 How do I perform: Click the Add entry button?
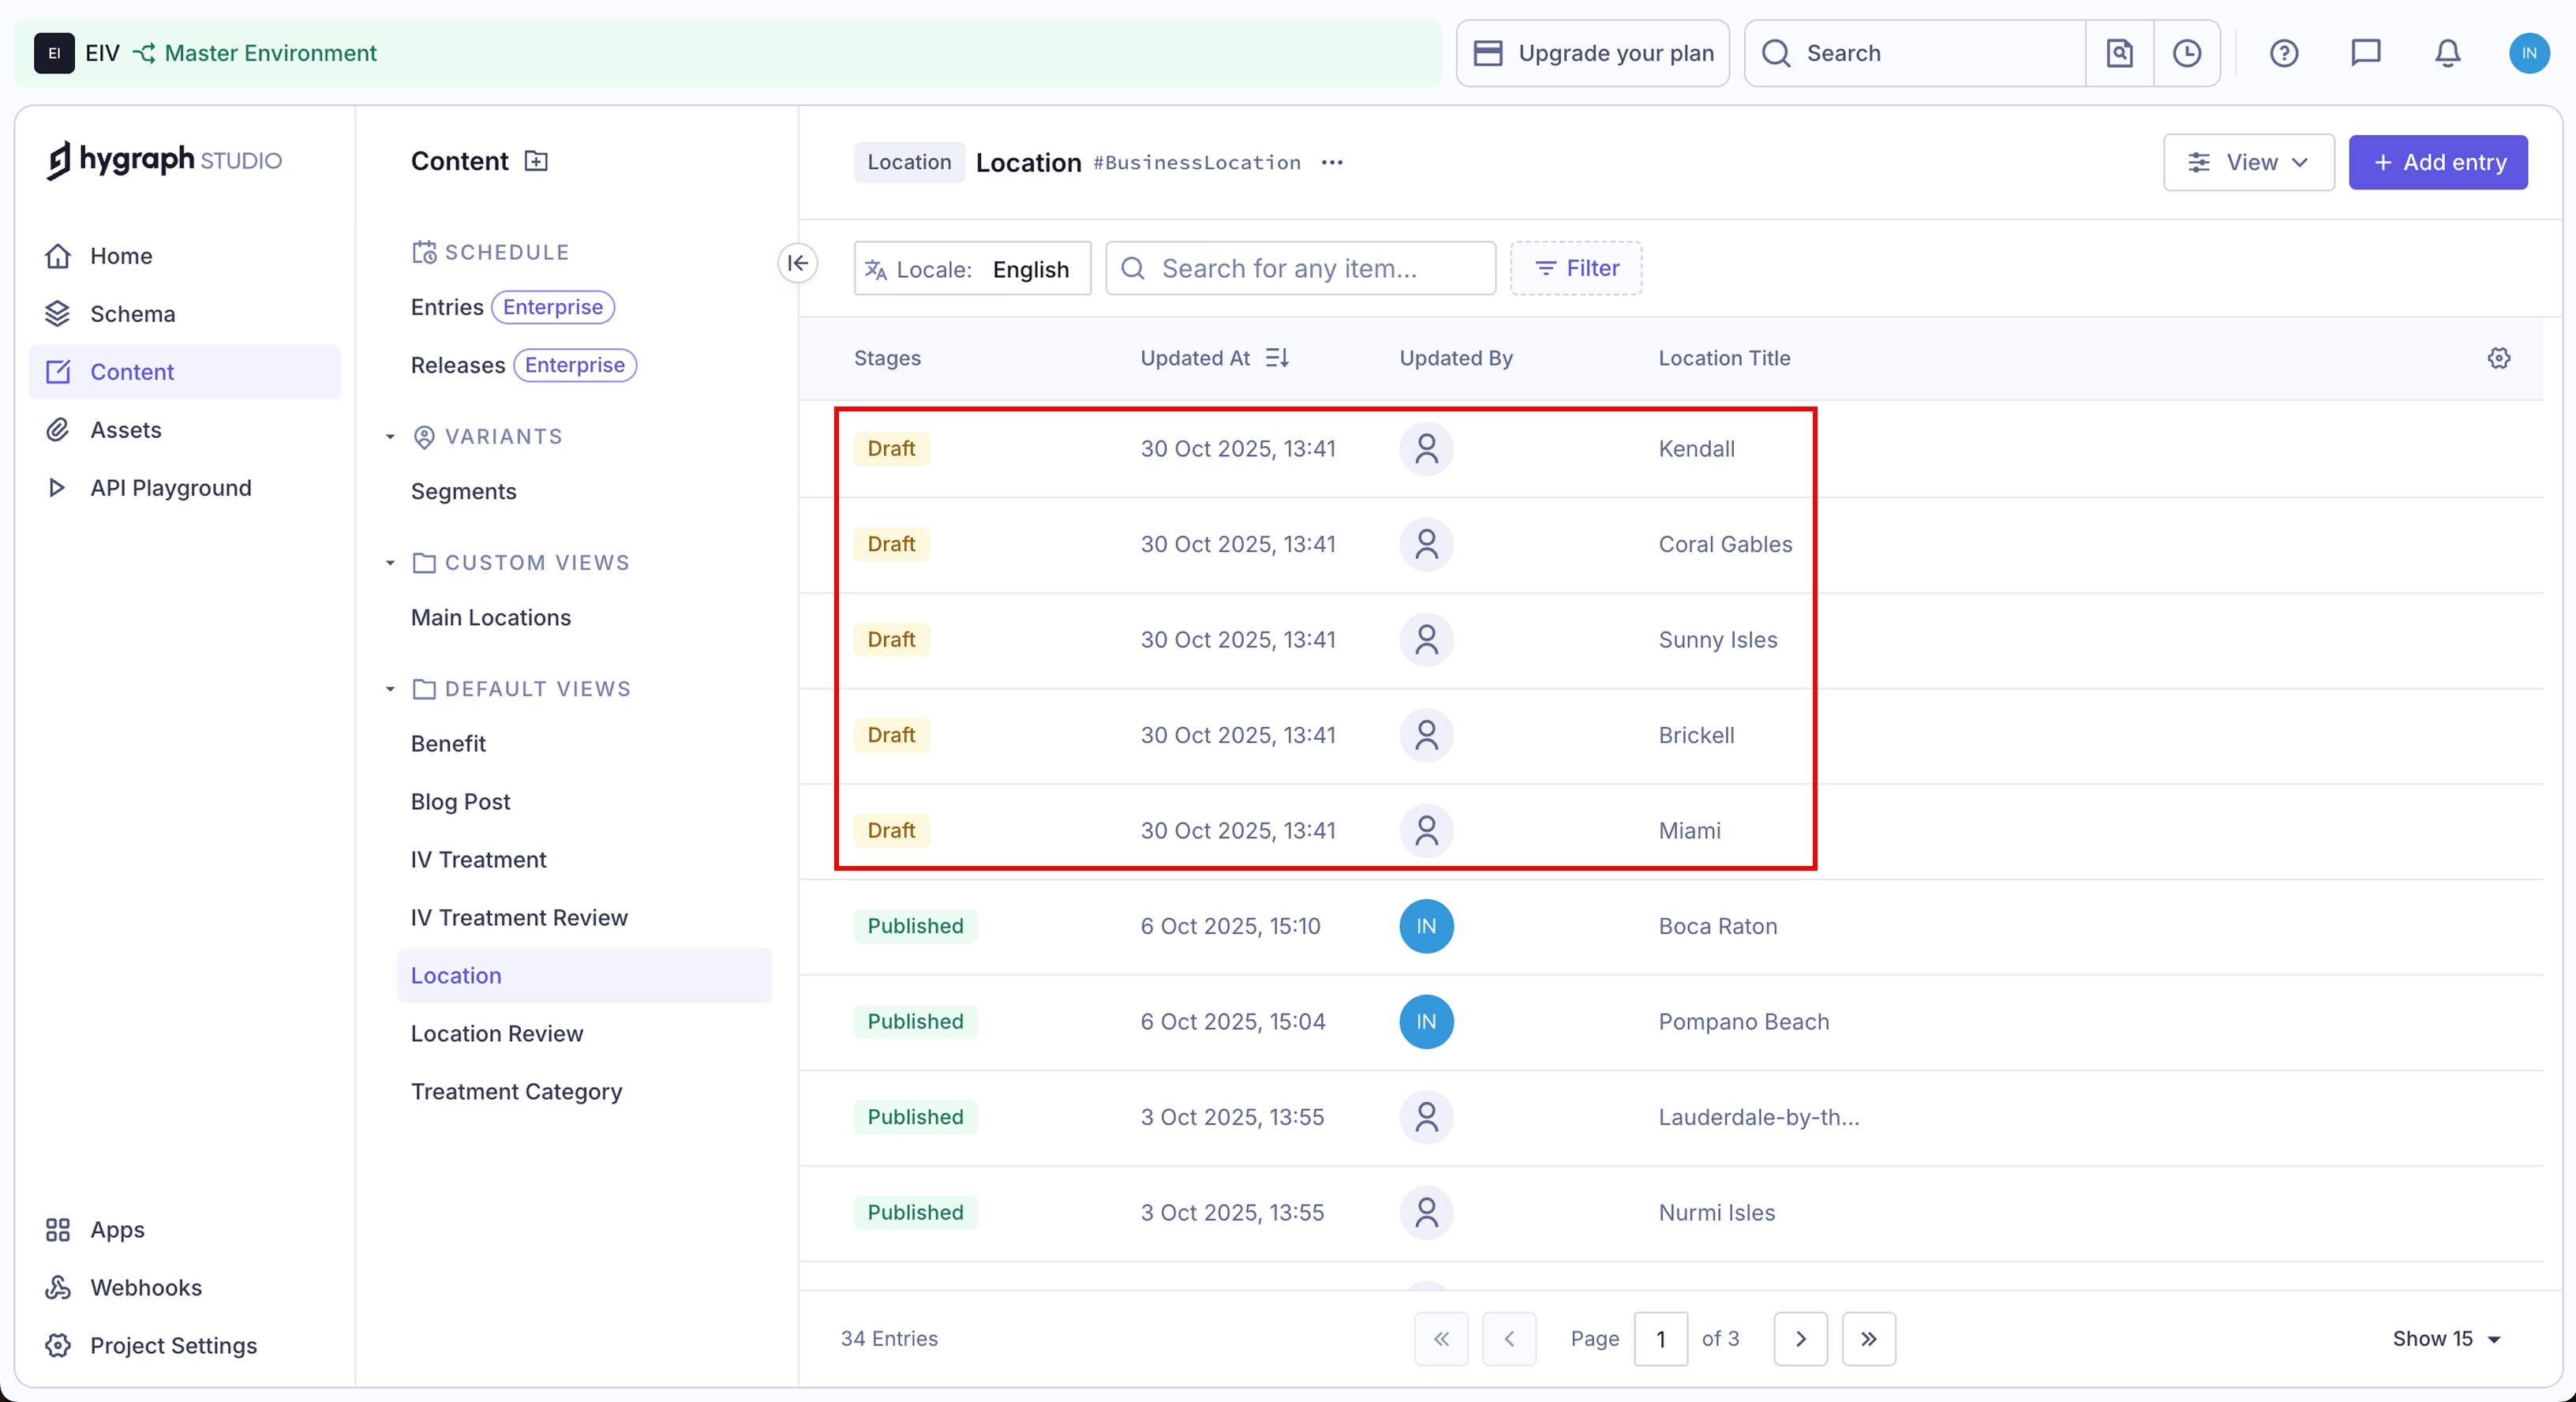tap(2437, 162)
